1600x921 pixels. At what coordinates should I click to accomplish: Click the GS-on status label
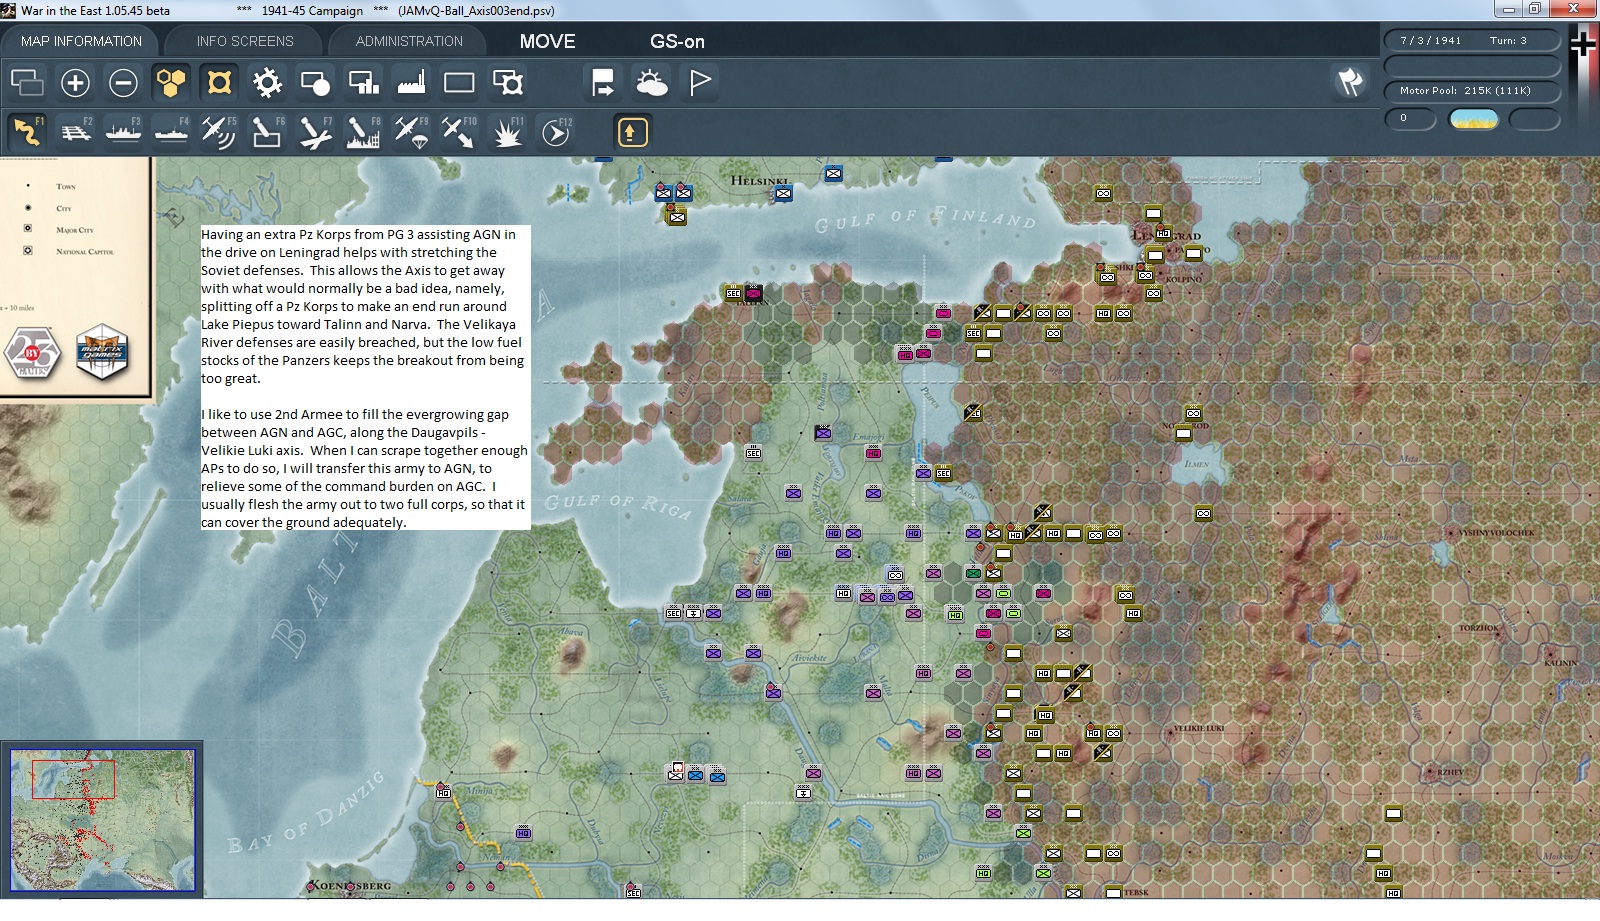pos(677,41)
